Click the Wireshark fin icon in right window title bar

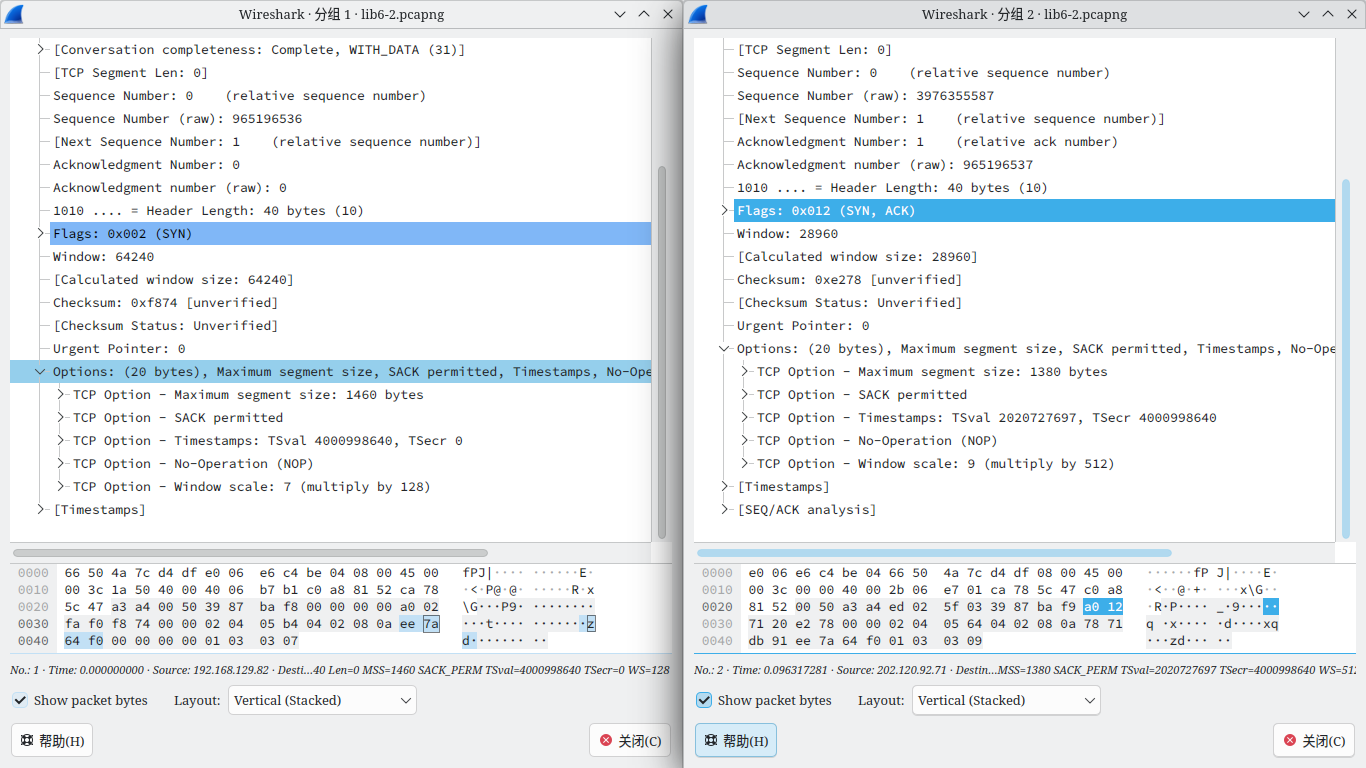[698, 14]
